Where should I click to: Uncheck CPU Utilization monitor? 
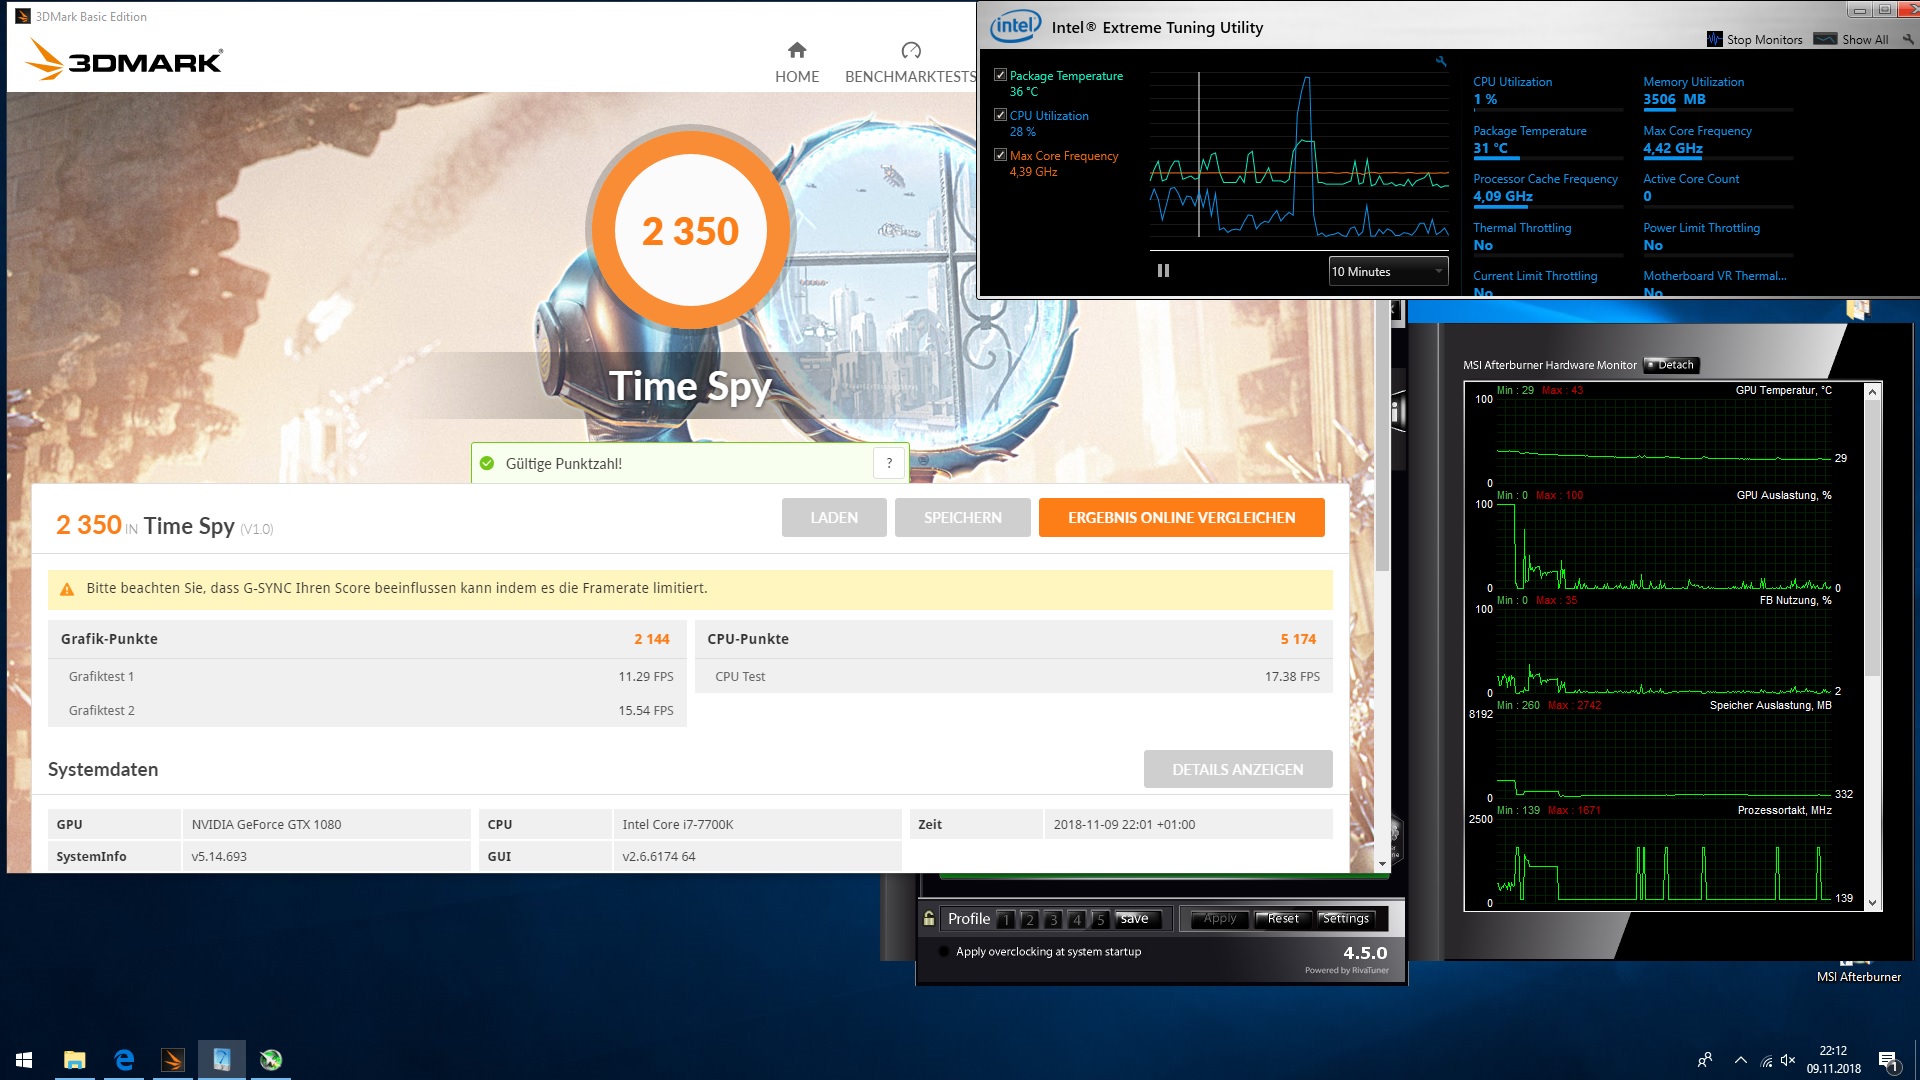tap(1000, 115)
